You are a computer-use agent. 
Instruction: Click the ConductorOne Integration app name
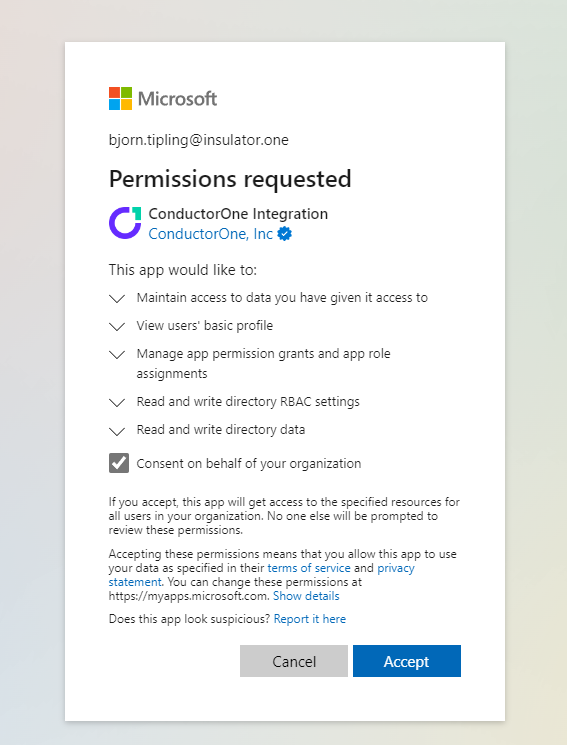(238, 214)
